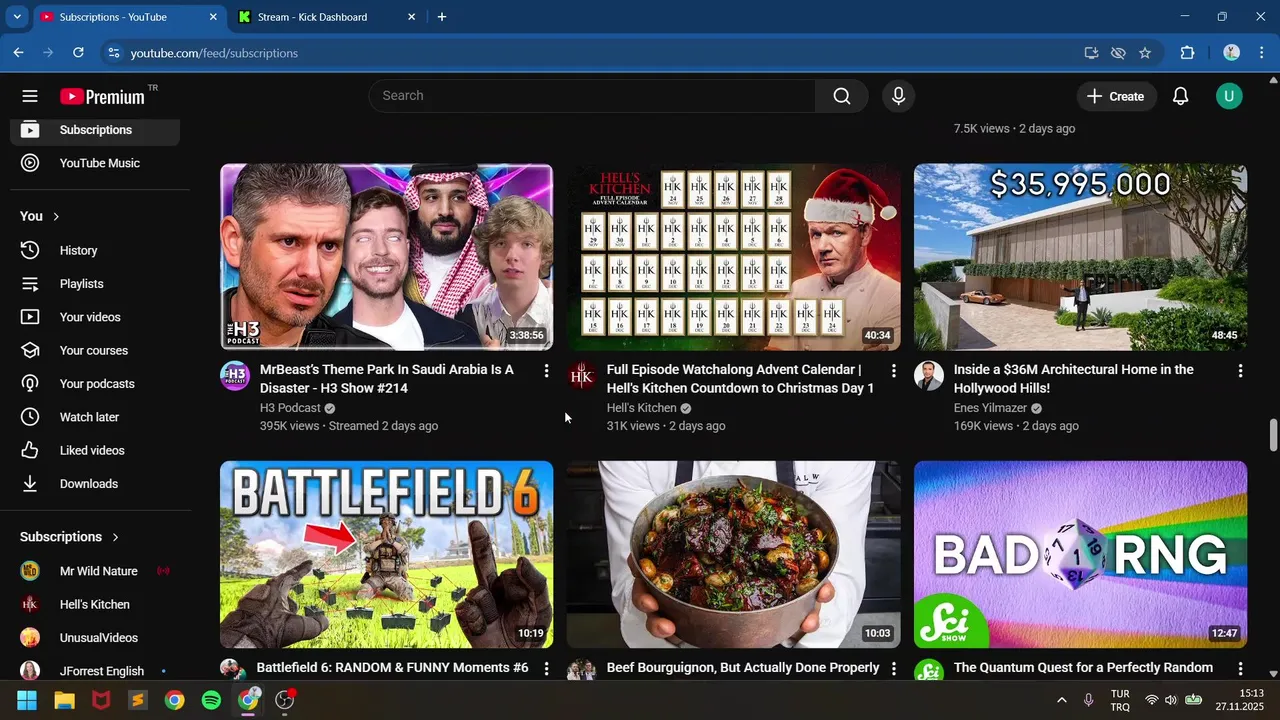1280x720 pixels.
Task: Open video title 'Inside a $36M Architectural Home'
Action: tap(1074, 379)
